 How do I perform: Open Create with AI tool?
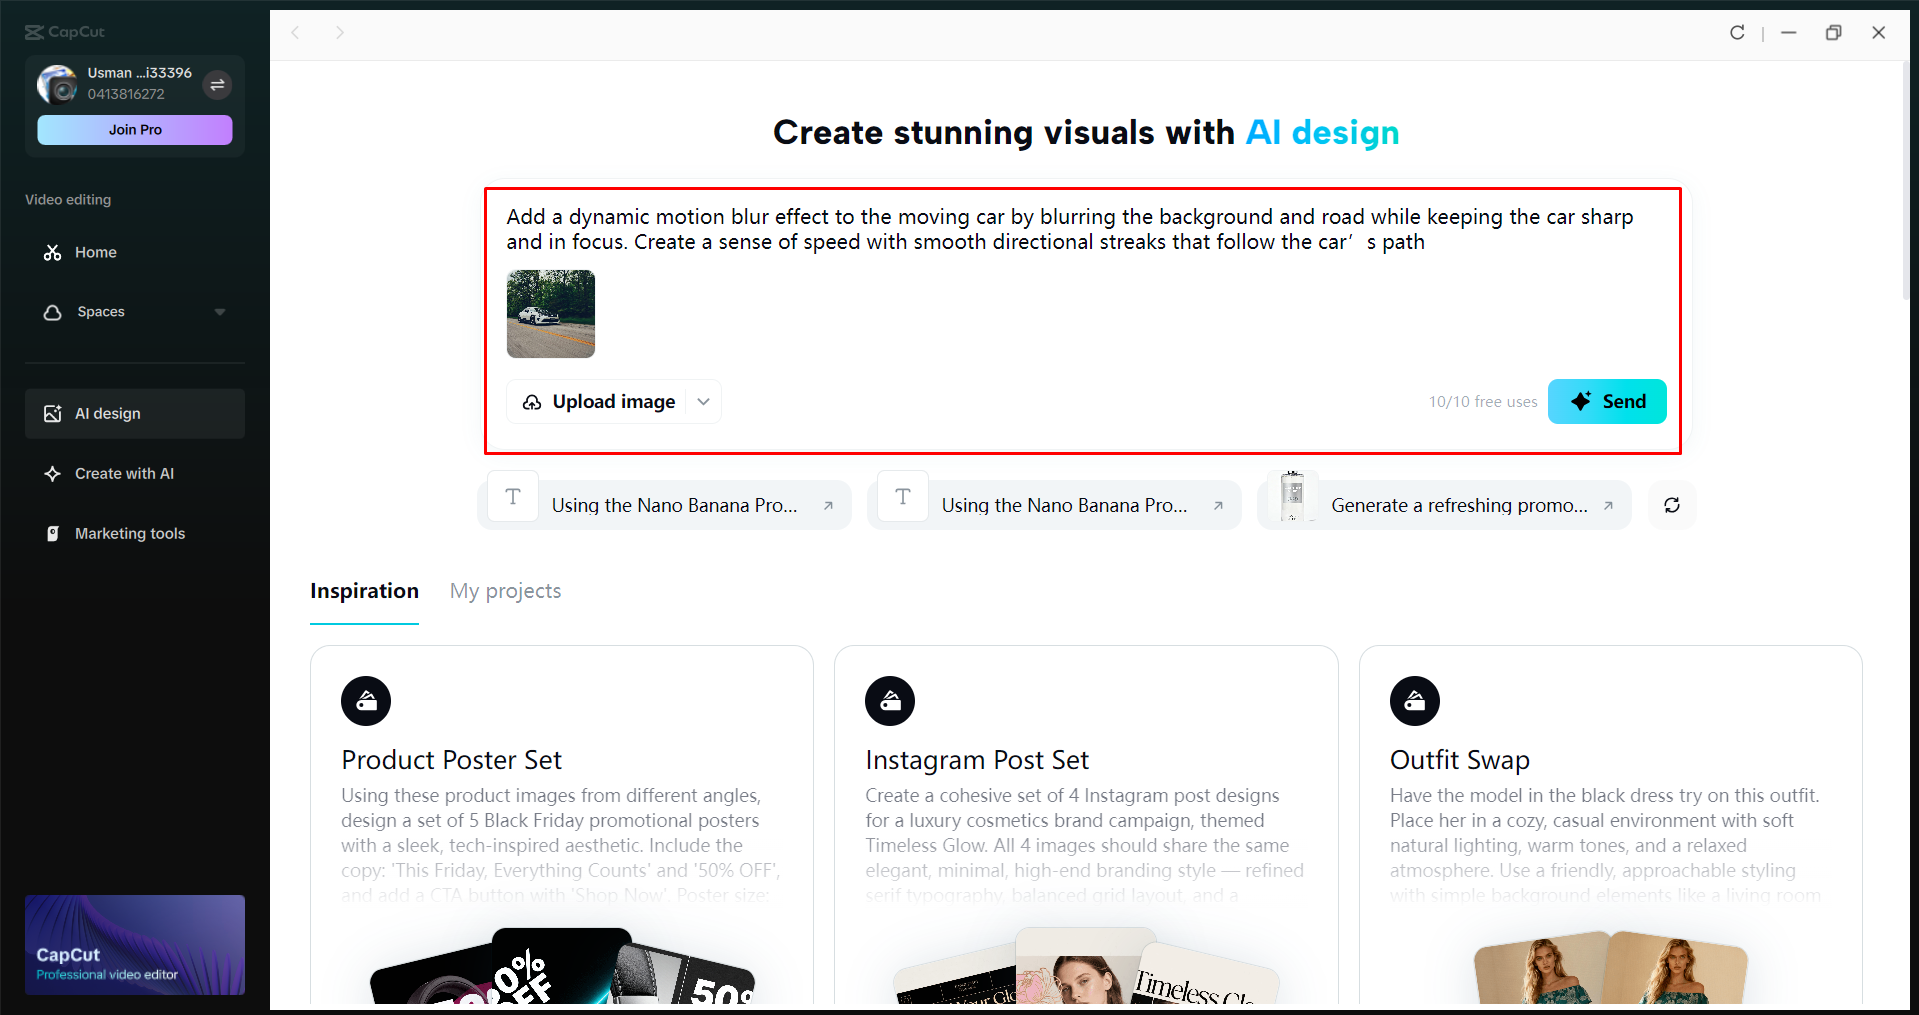[123, 473]
